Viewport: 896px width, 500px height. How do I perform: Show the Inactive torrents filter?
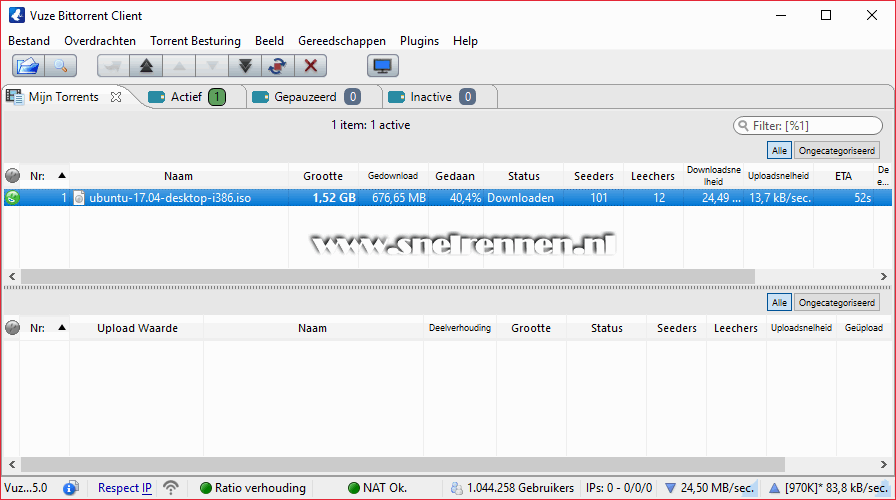[432, 97]
